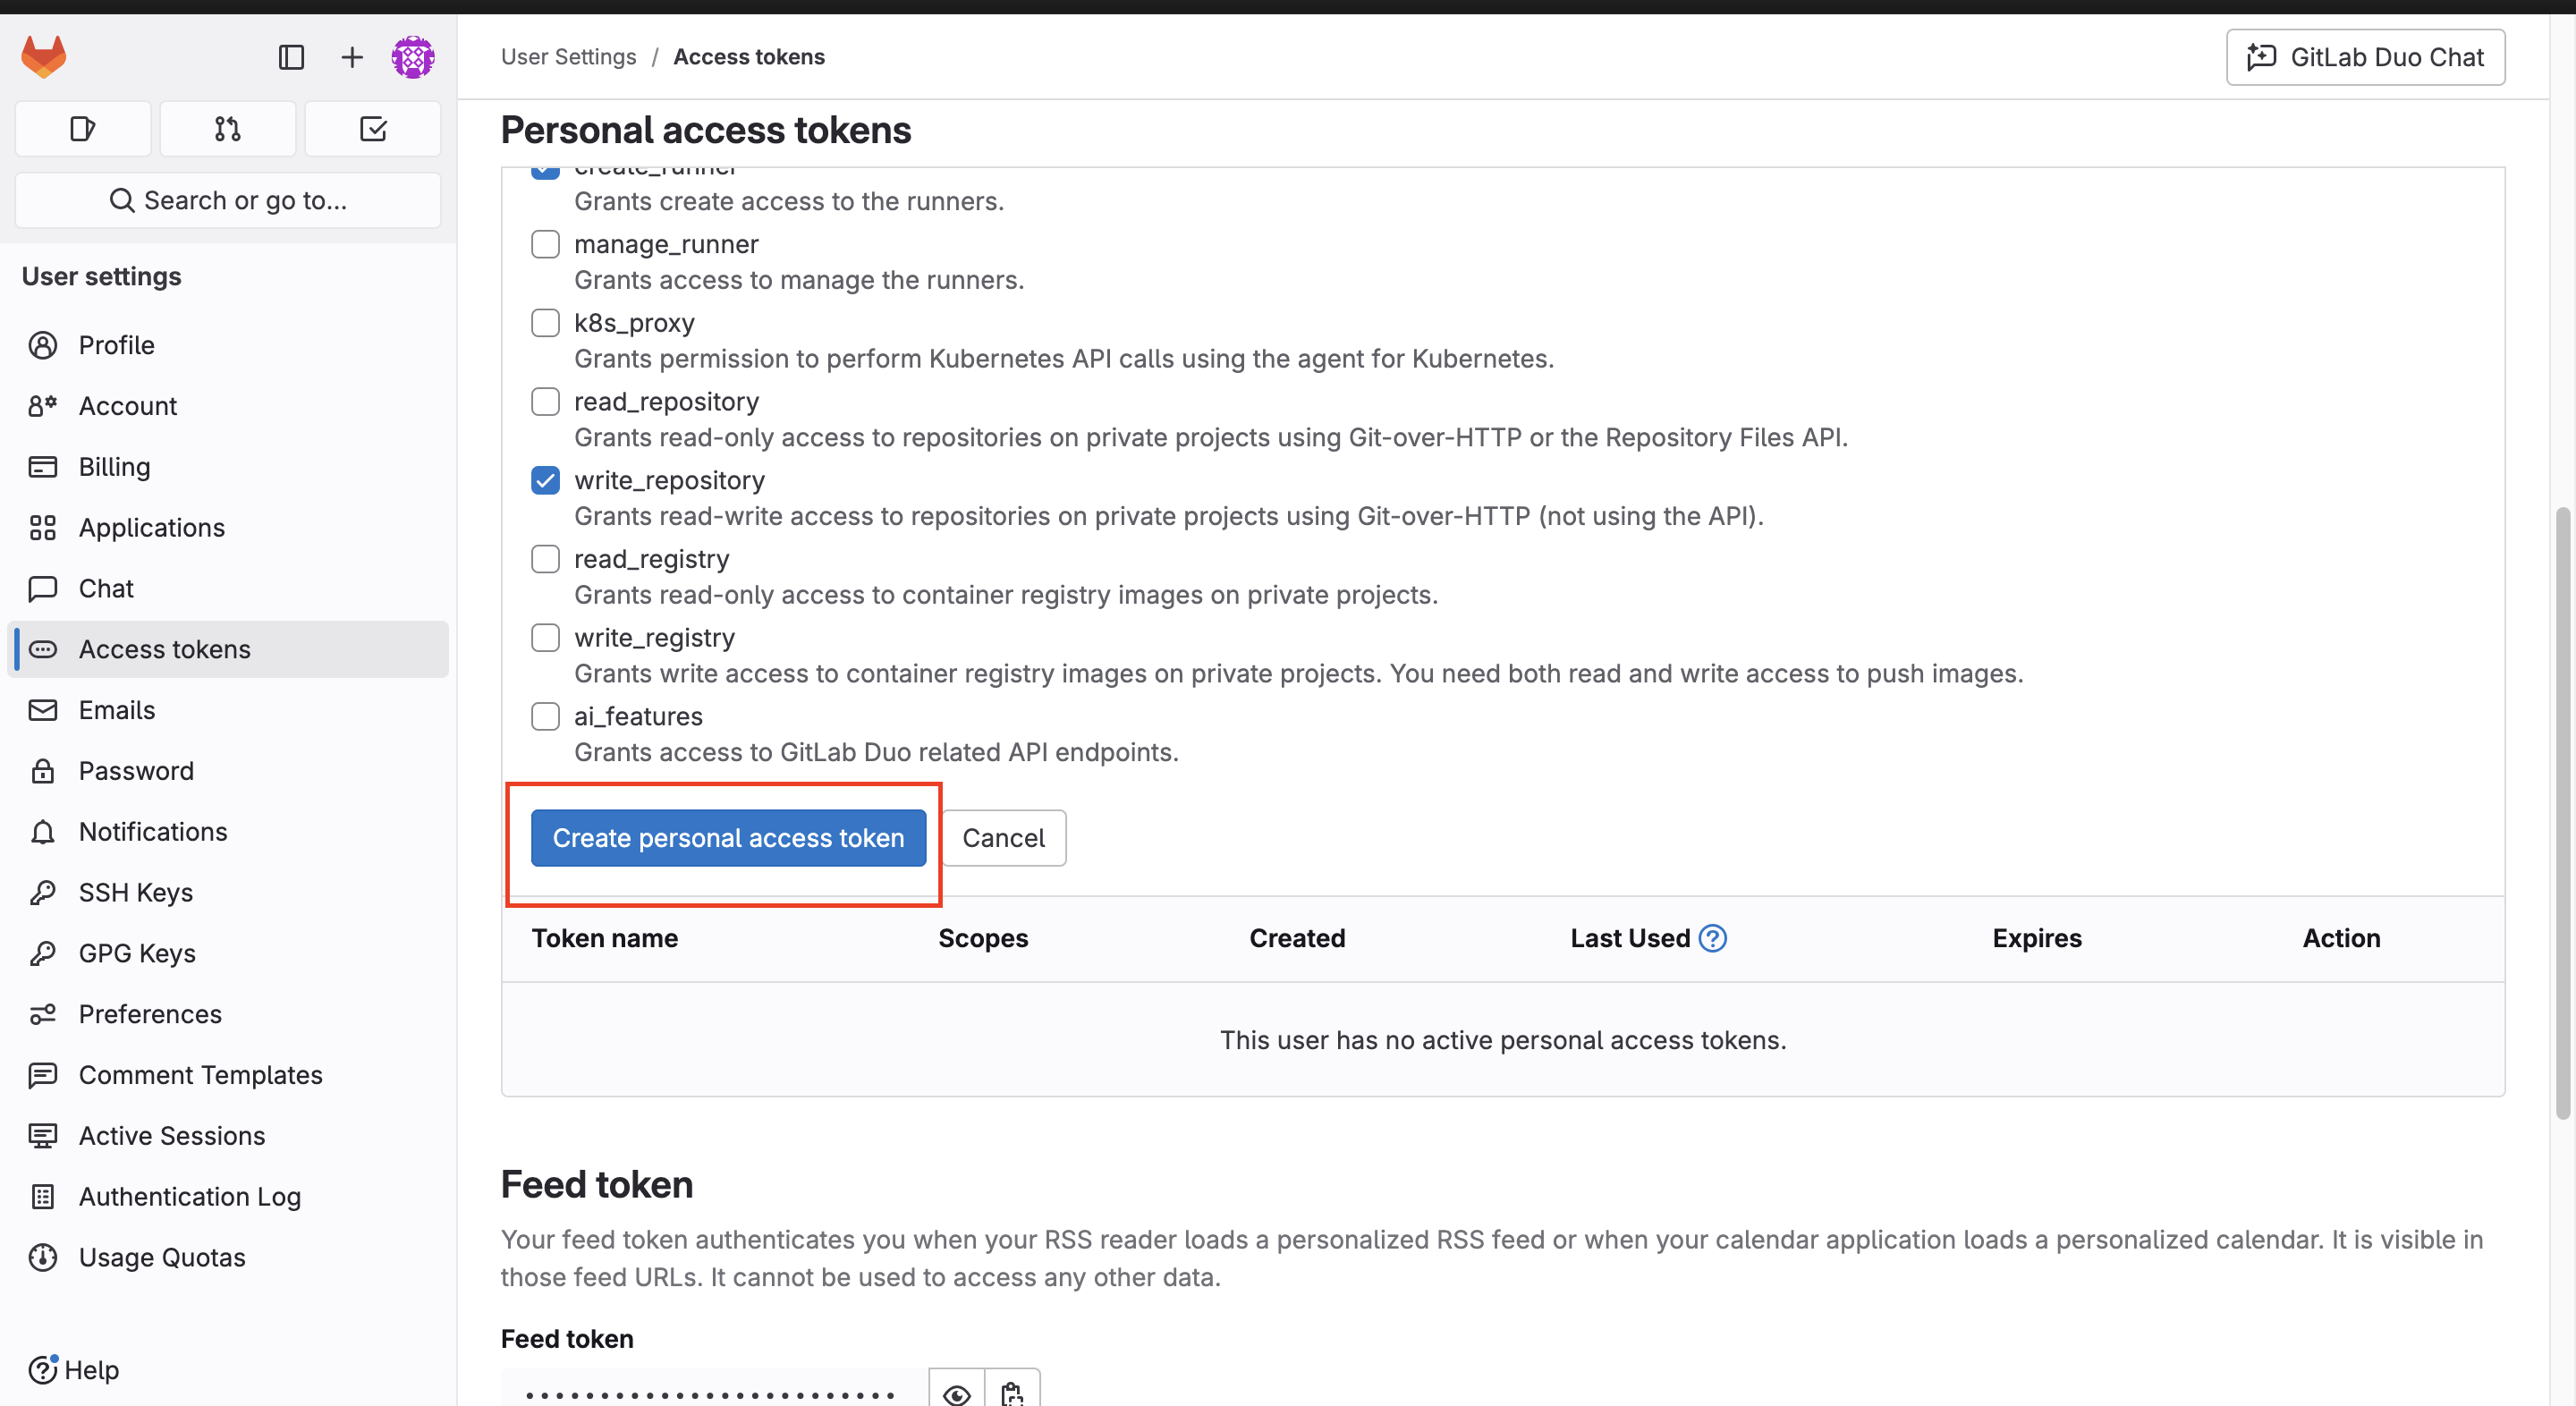
Task: Open assigned issues icon
Action: click(x=83, y=129)
